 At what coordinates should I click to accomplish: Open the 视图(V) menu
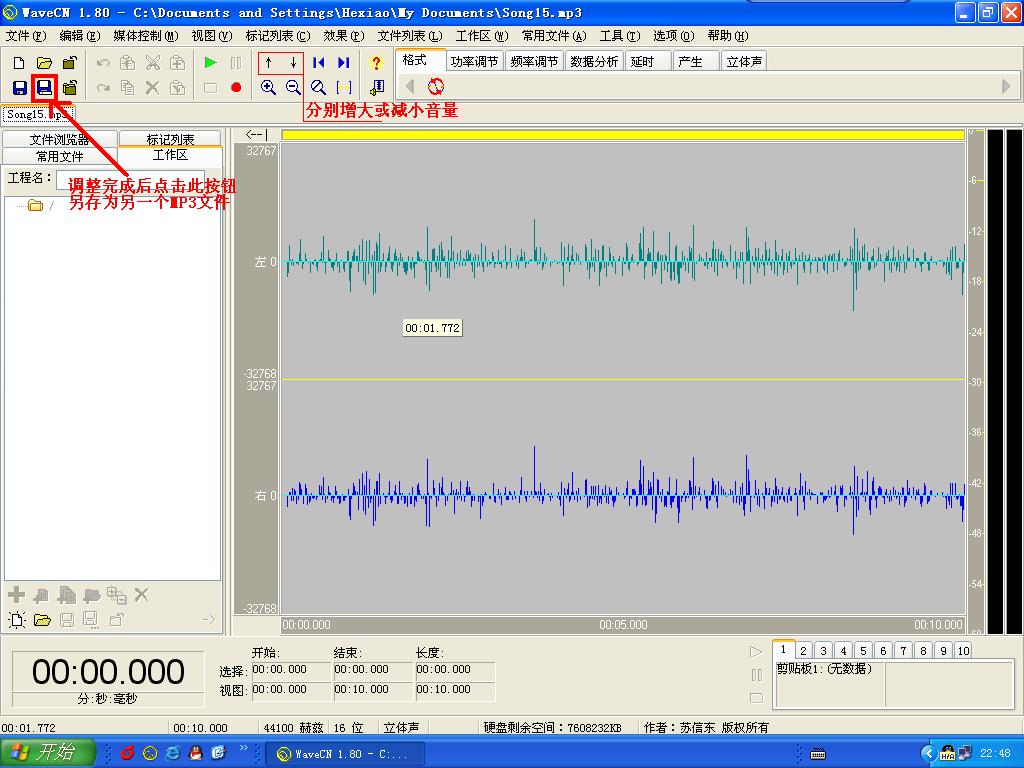tap(212, 36)
